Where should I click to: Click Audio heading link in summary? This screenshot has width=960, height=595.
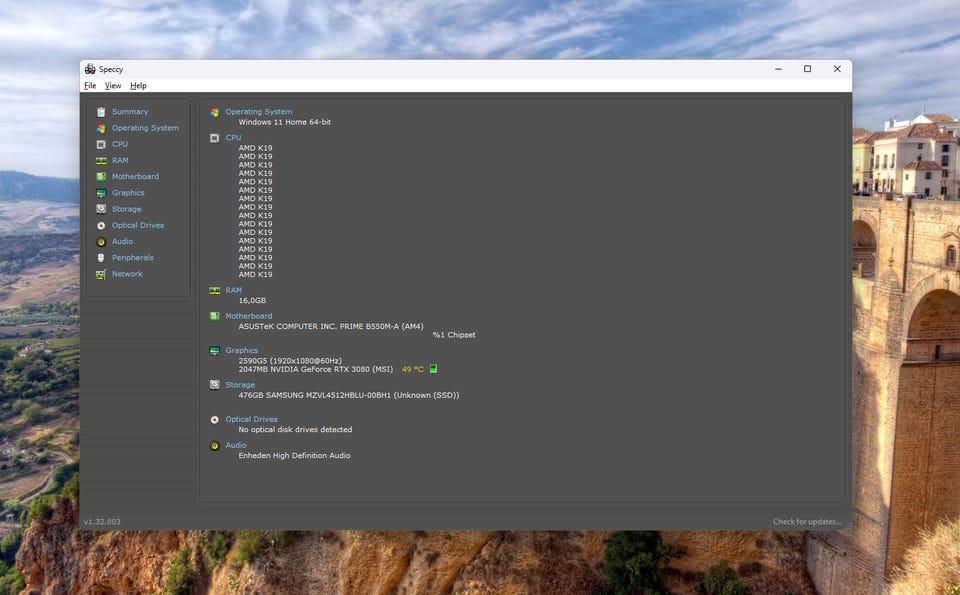click(x=236, y=445)
